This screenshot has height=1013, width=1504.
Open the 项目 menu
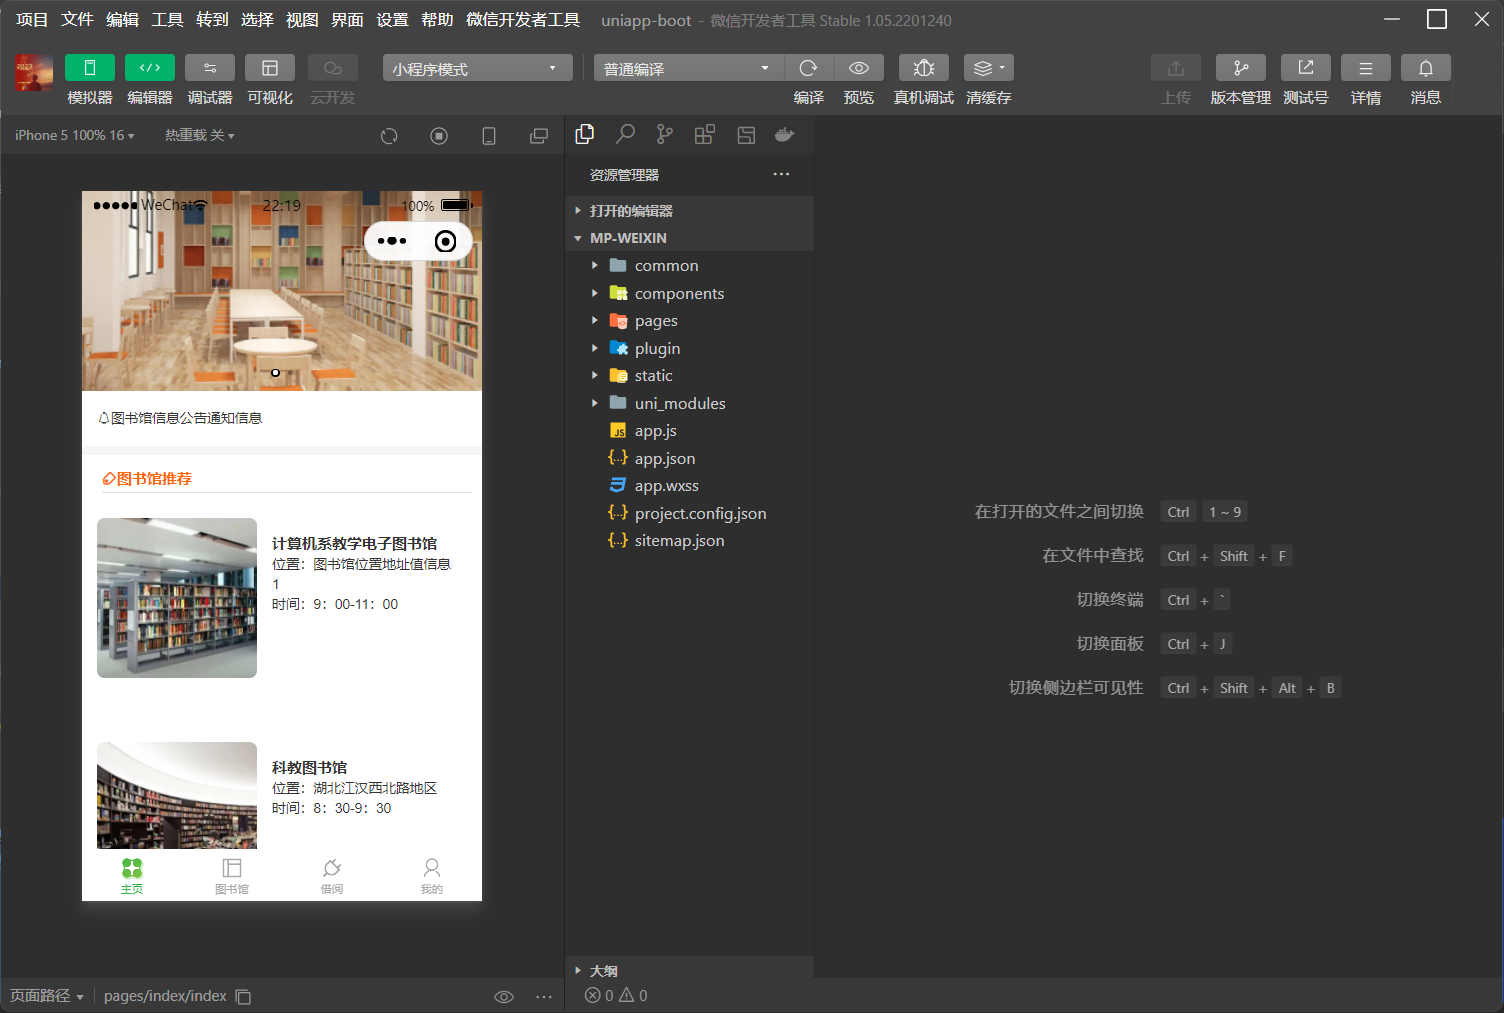[32, 20]
